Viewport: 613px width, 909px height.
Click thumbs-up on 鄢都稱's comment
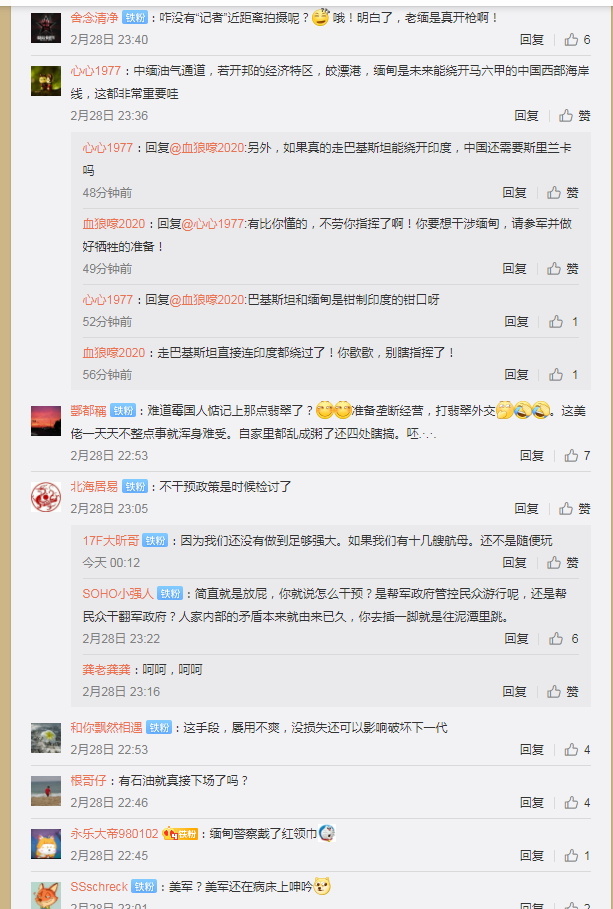577,456
